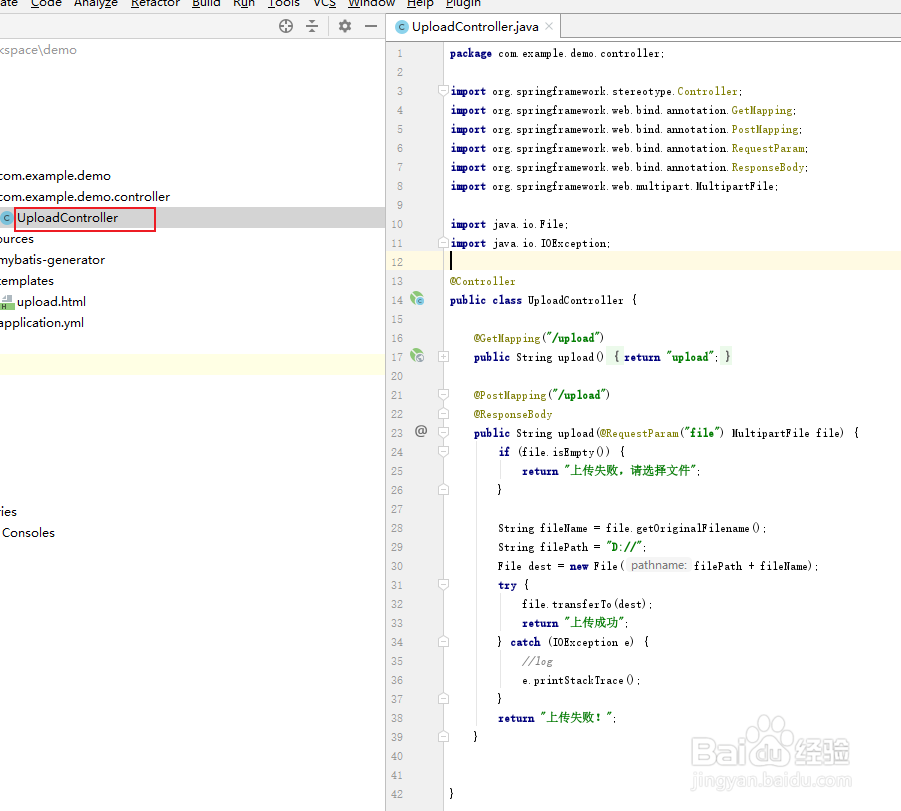This screenshot has height=811, width=901.
Task: Click the UploadController.java file icon in the tab
Action: coord(401,26)
